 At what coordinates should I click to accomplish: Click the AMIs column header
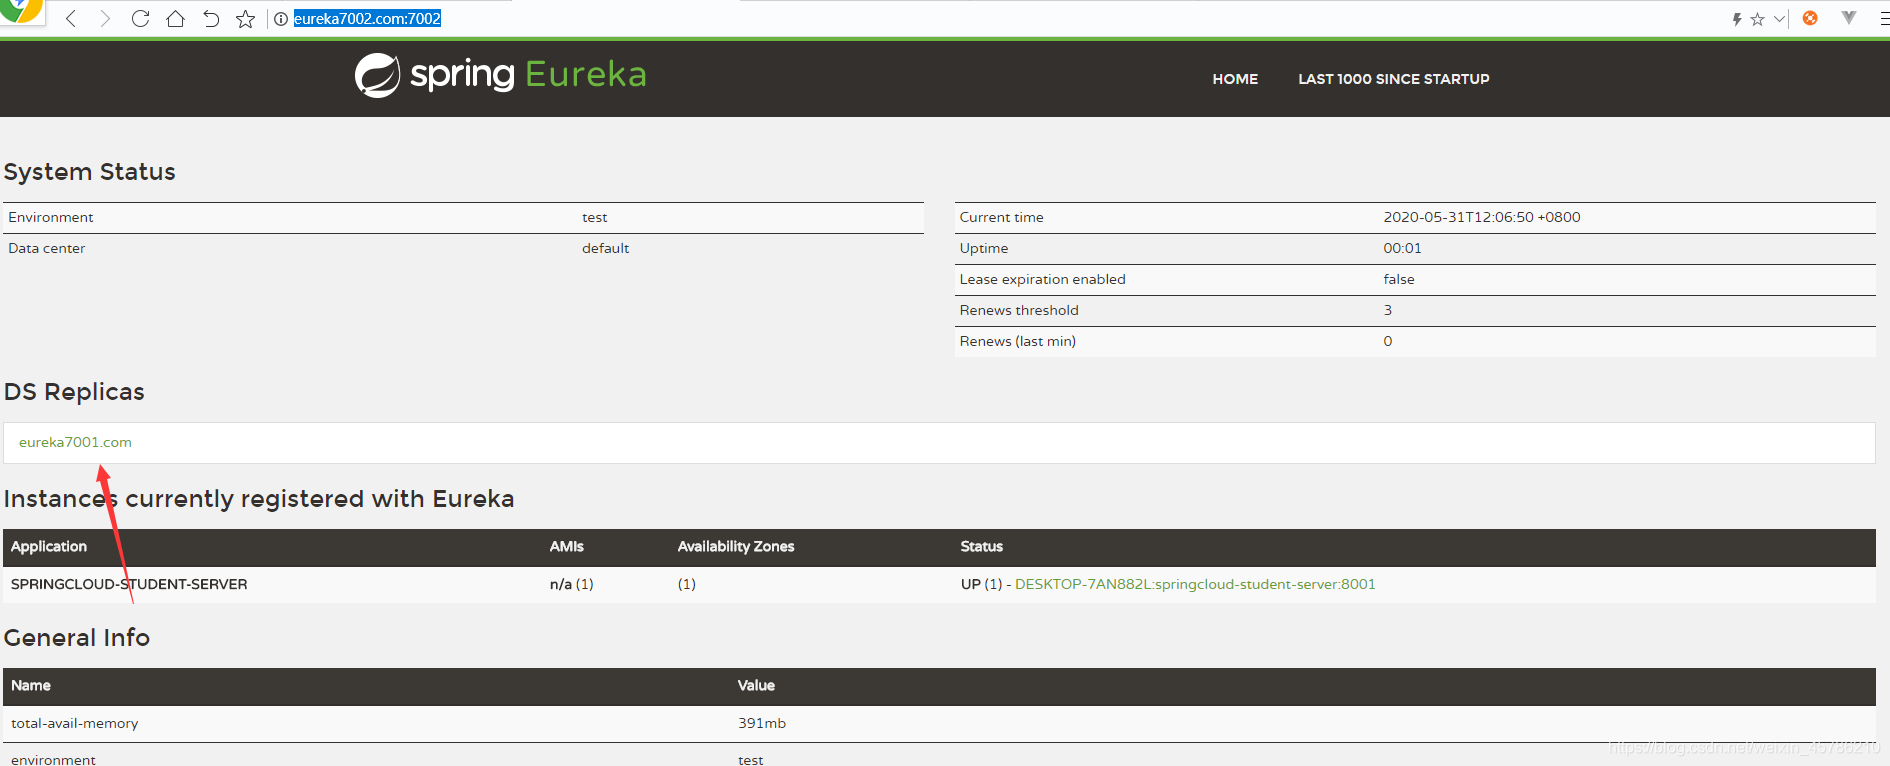tap(567, 546)
